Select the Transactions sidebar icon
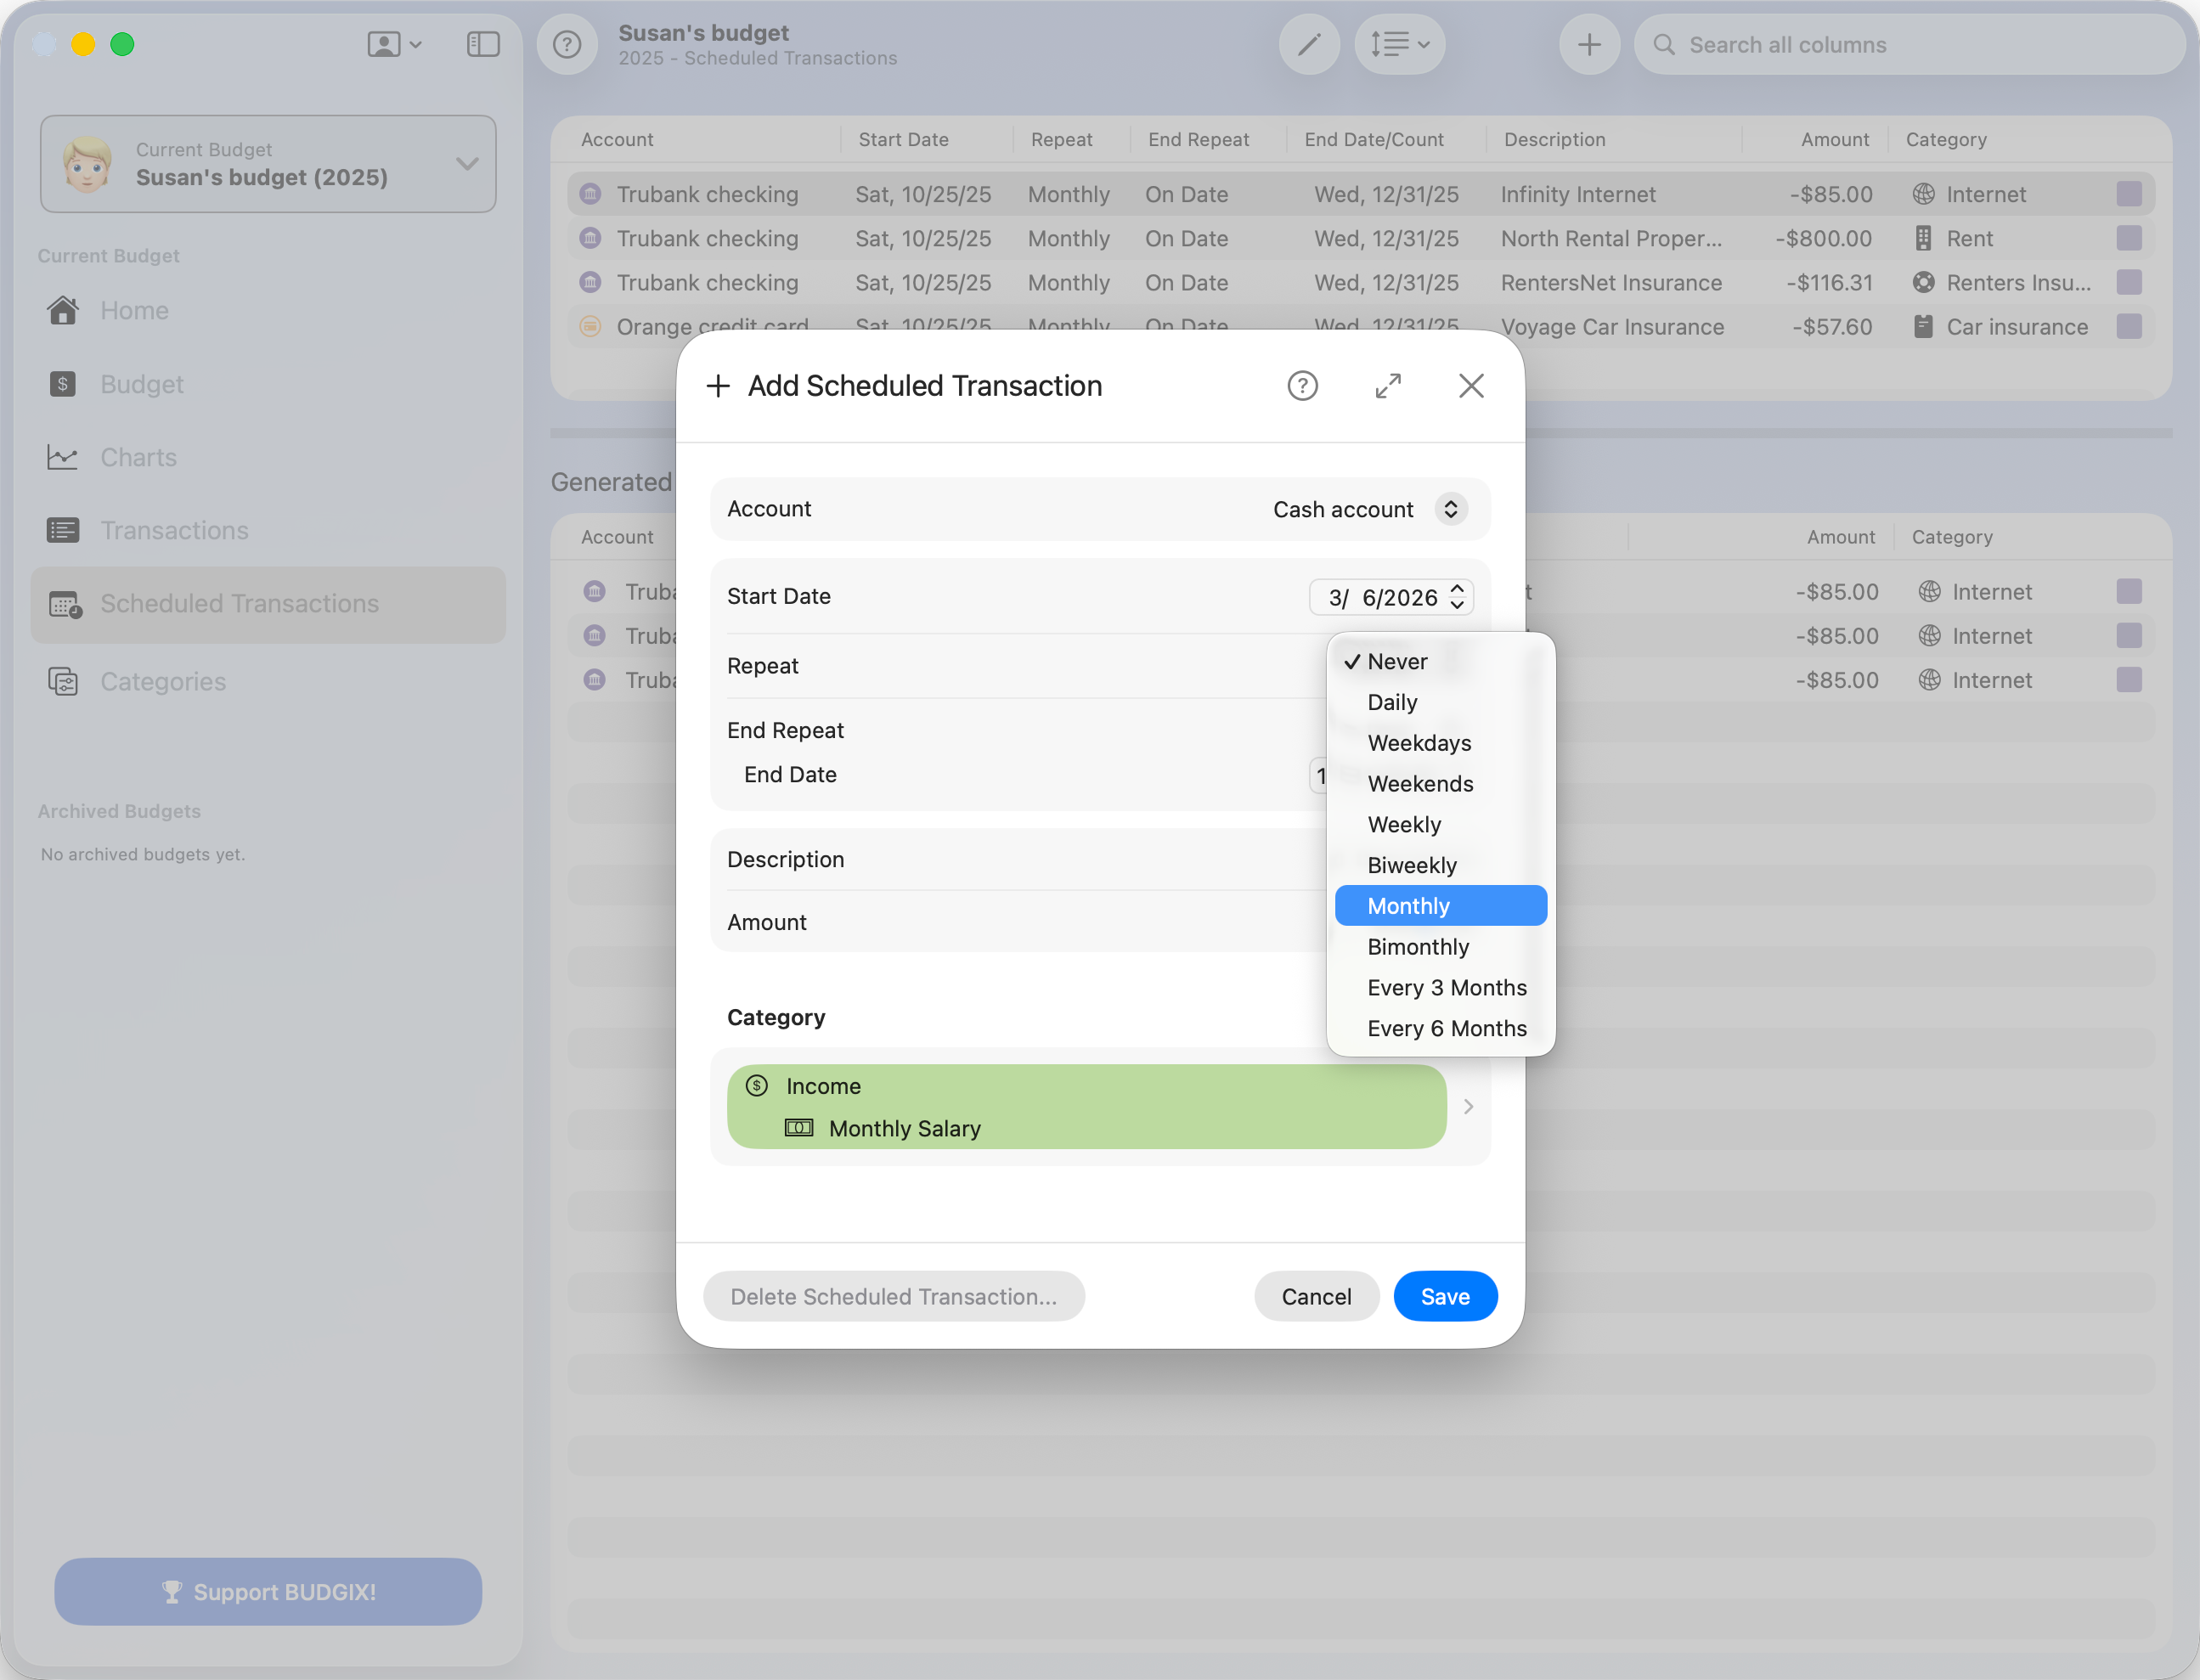 pyautogui.click(x=64, y=530)
